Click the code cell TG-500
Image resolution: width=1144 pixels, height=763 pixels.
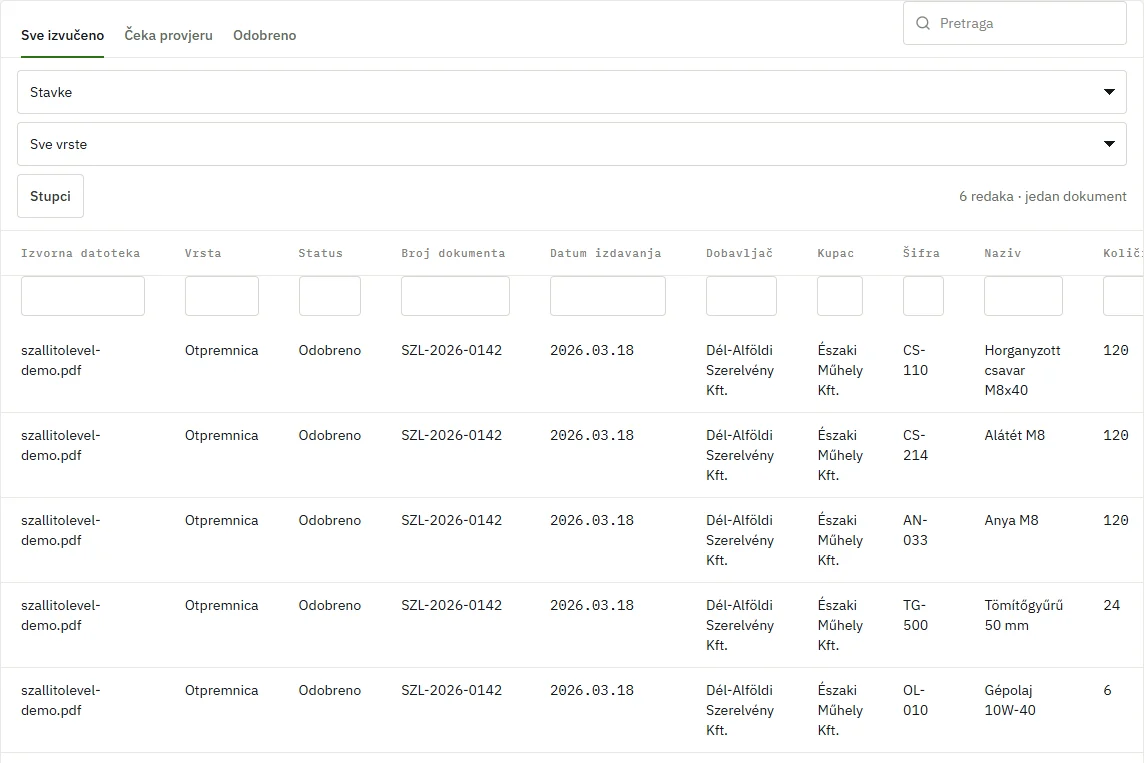click(916, 616)
